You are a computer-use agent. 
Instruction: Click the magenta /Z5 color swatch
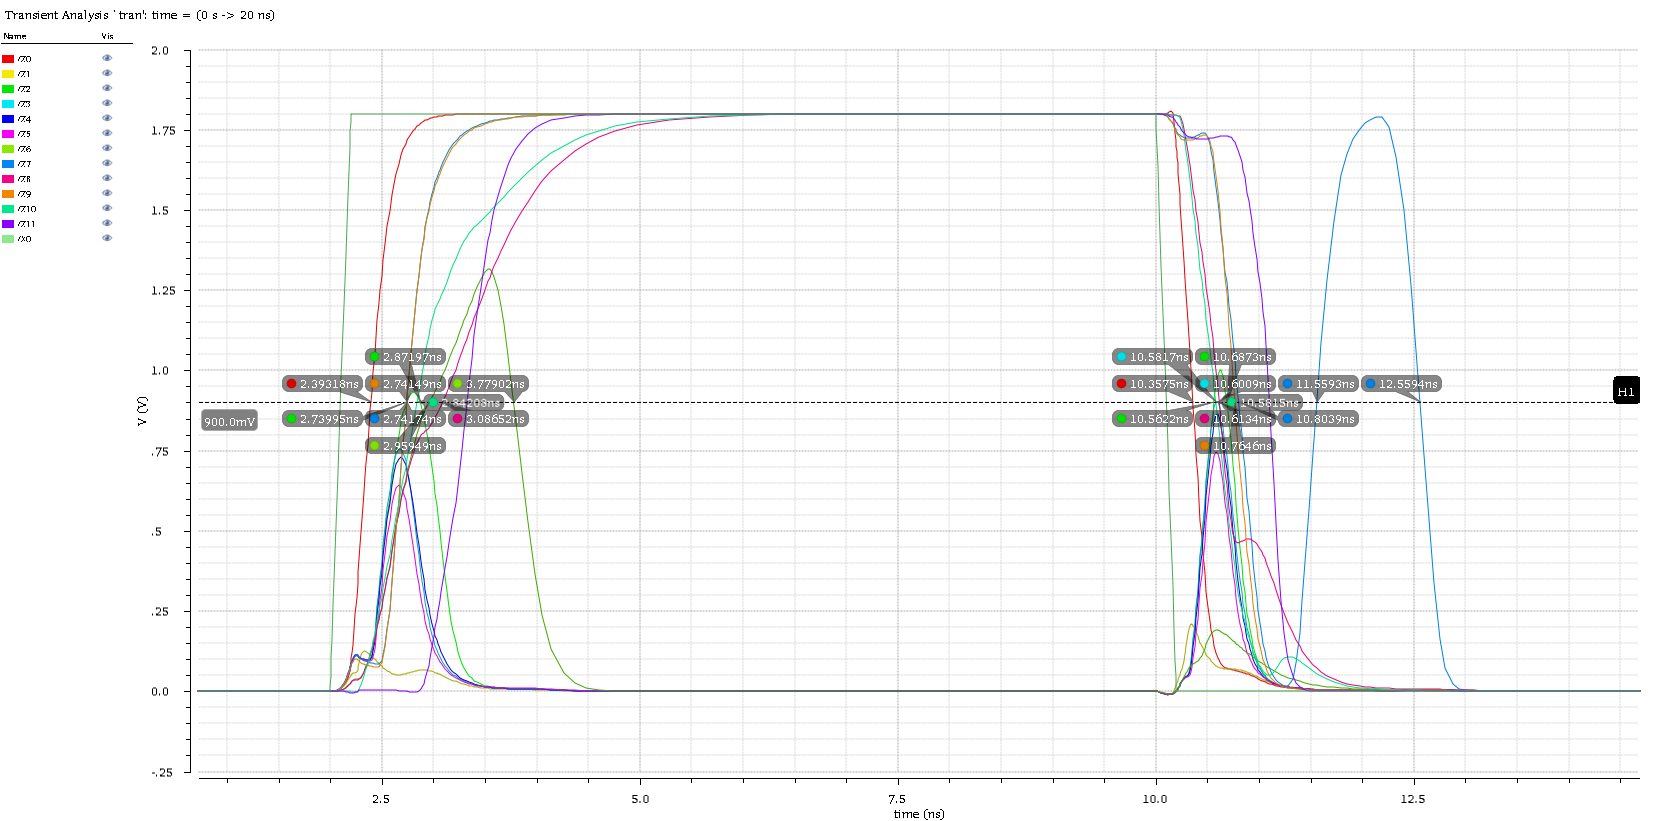click(8, 134)
